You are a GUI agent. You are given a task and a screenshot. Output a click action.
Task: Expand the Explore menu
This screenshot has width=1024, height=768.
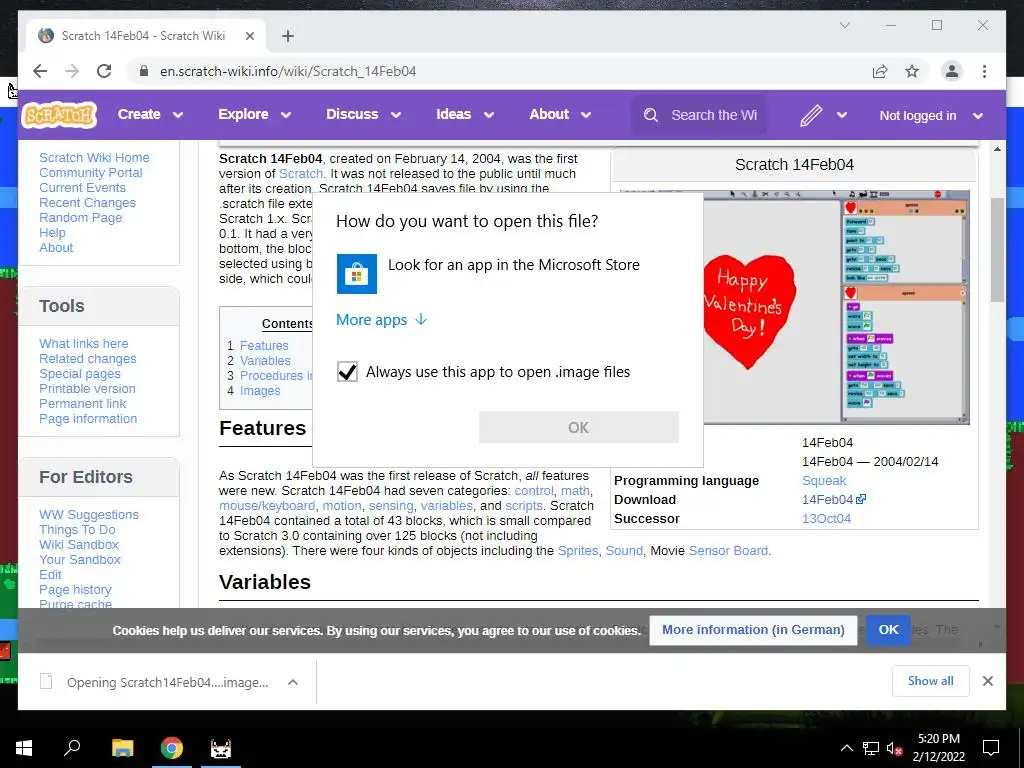coord(254,114)
